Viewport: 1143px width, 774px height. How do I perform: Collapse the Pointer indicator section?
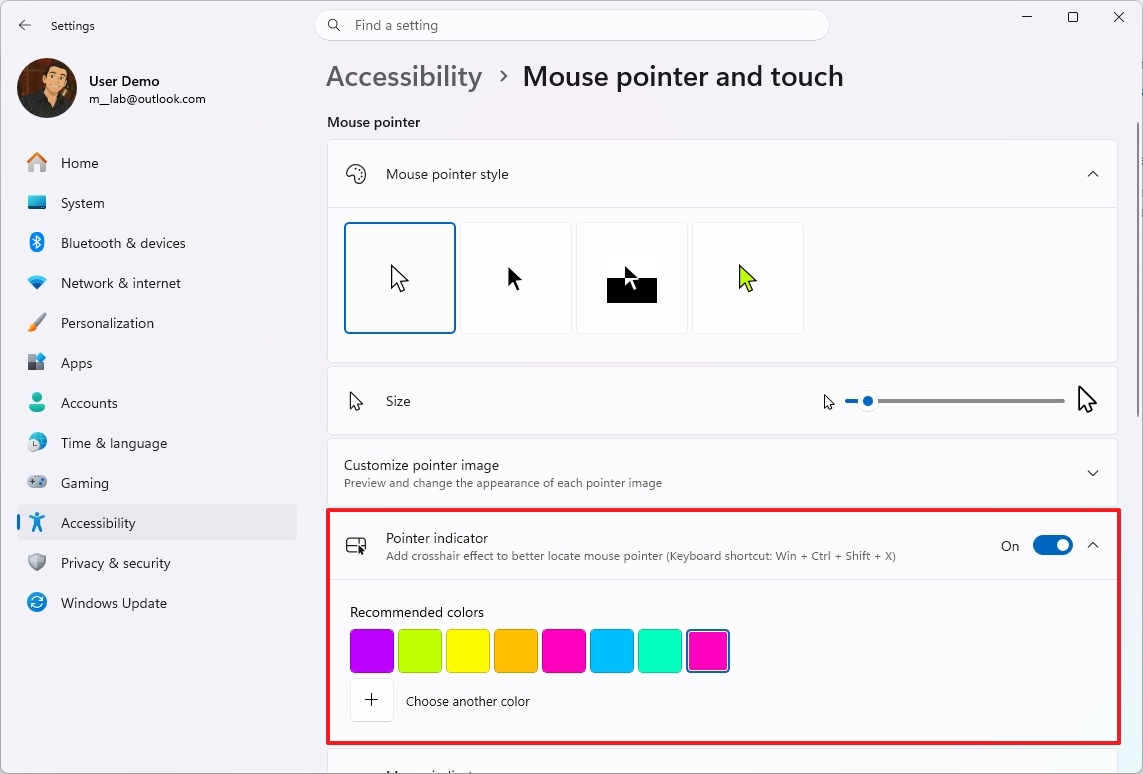pyautogui.click(x=1093, y=545)
